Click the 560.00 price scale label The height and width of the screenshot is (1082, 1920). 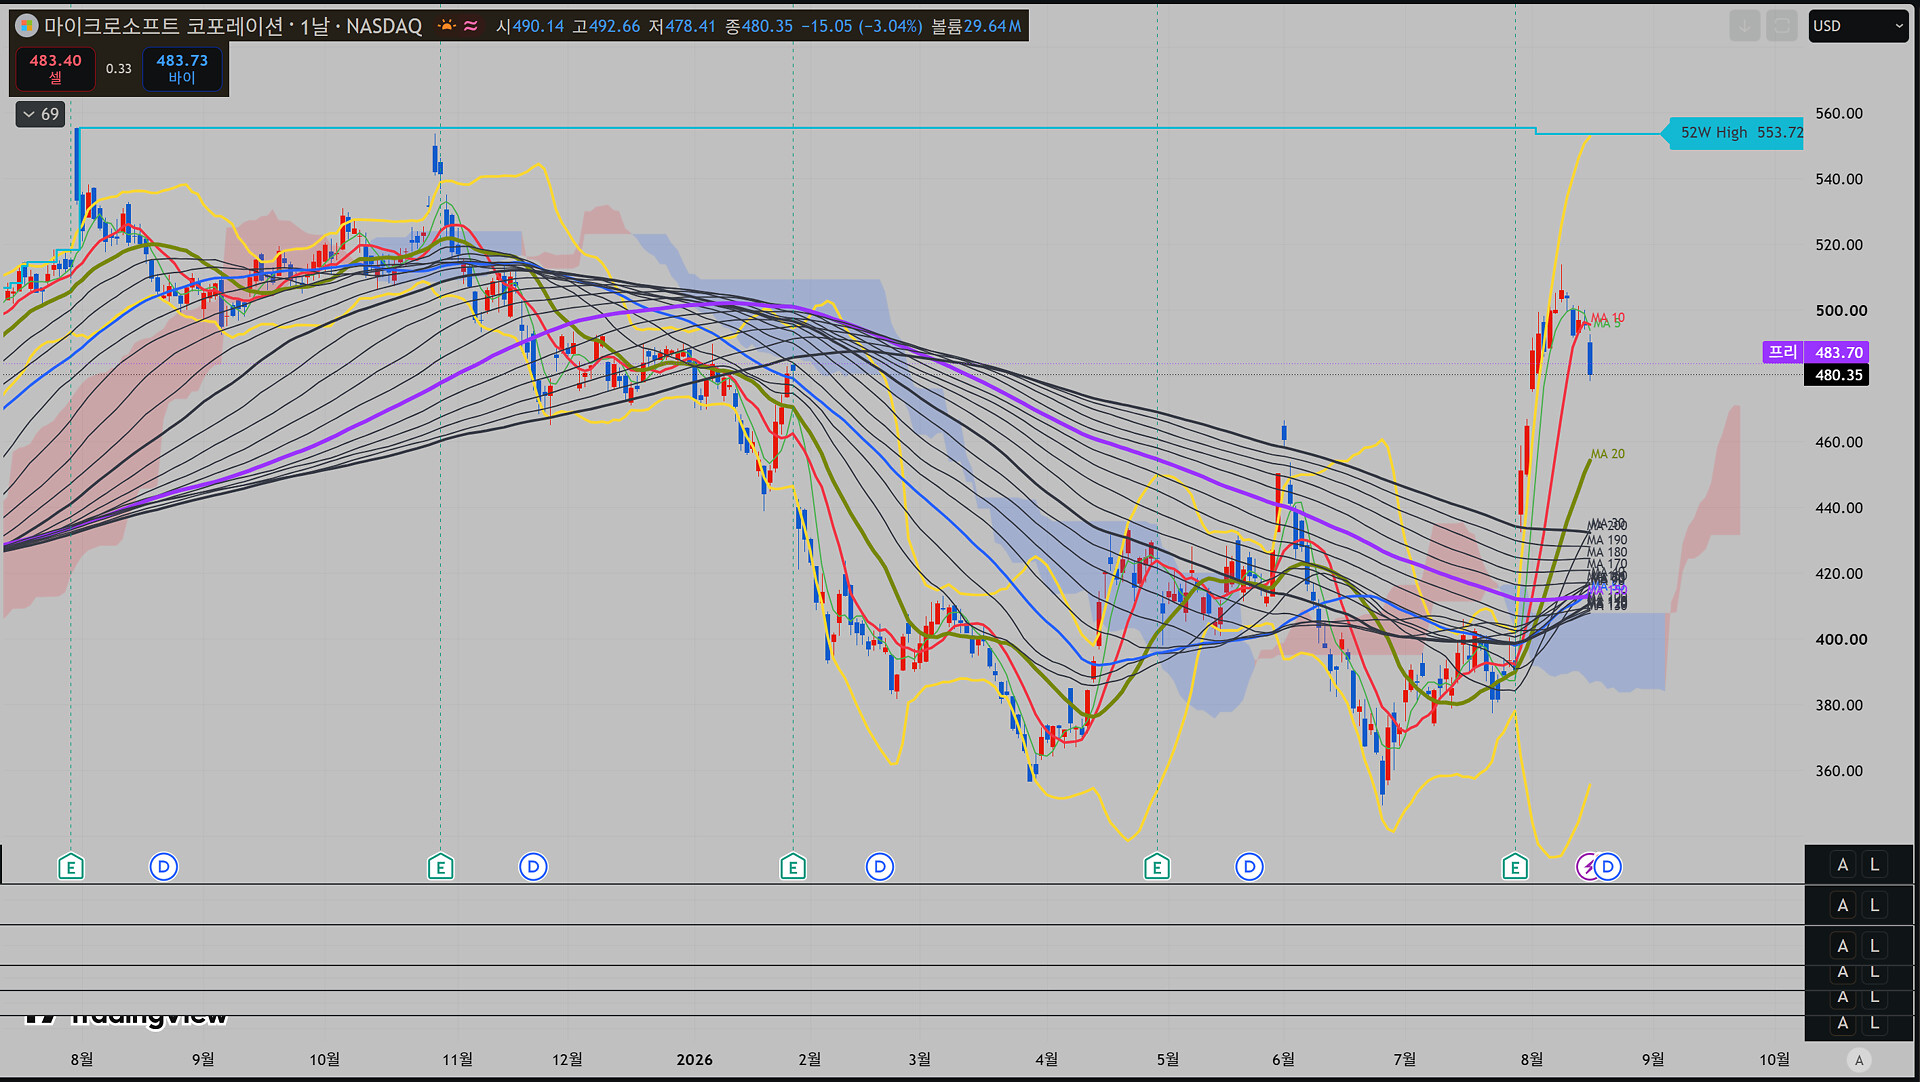click(1839, 114)
